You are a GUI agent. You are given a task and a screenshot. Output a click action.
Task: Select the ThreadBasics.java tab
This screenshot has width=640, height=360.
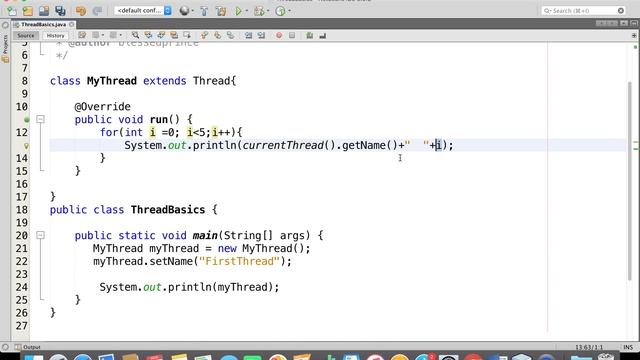[x=43, y=24]
